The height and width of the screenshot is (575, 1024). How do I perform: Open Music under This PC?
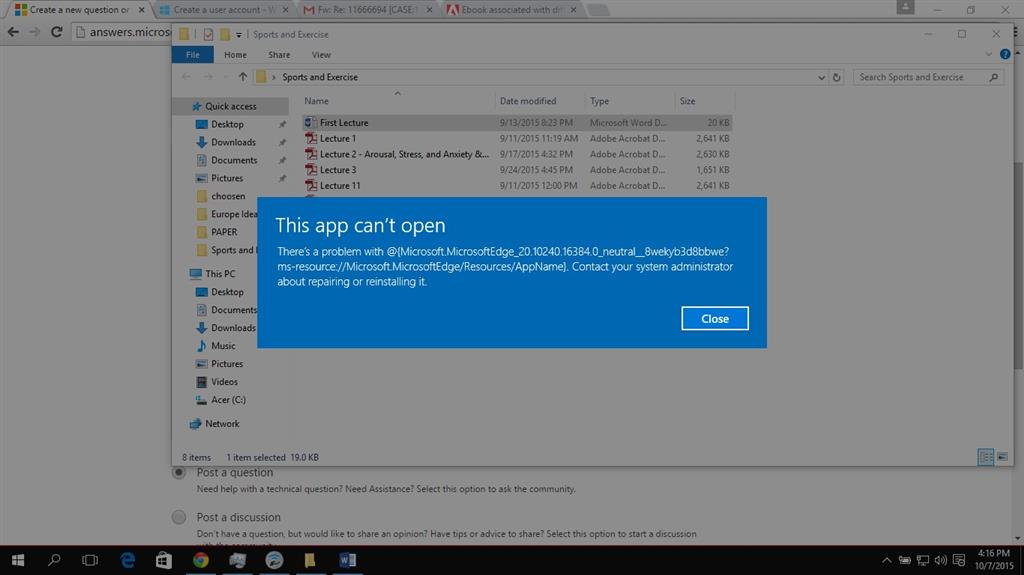(x=222, y=346)
